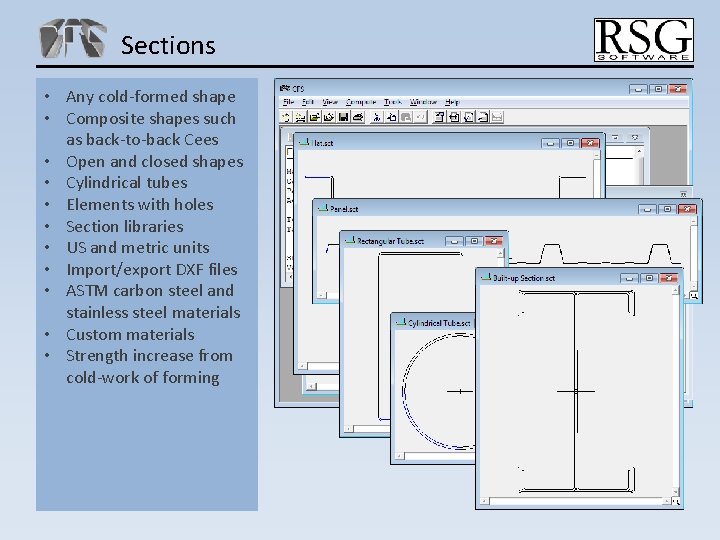Close the Panel.sct window
The image size is (720, 540).
coord(687,209)
